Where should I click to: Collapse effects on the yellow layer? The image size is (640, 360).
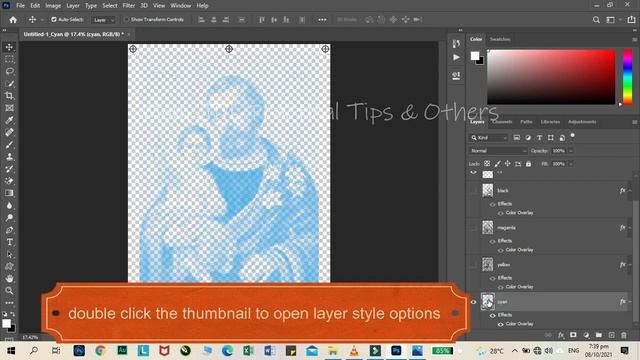click(630, 265)
